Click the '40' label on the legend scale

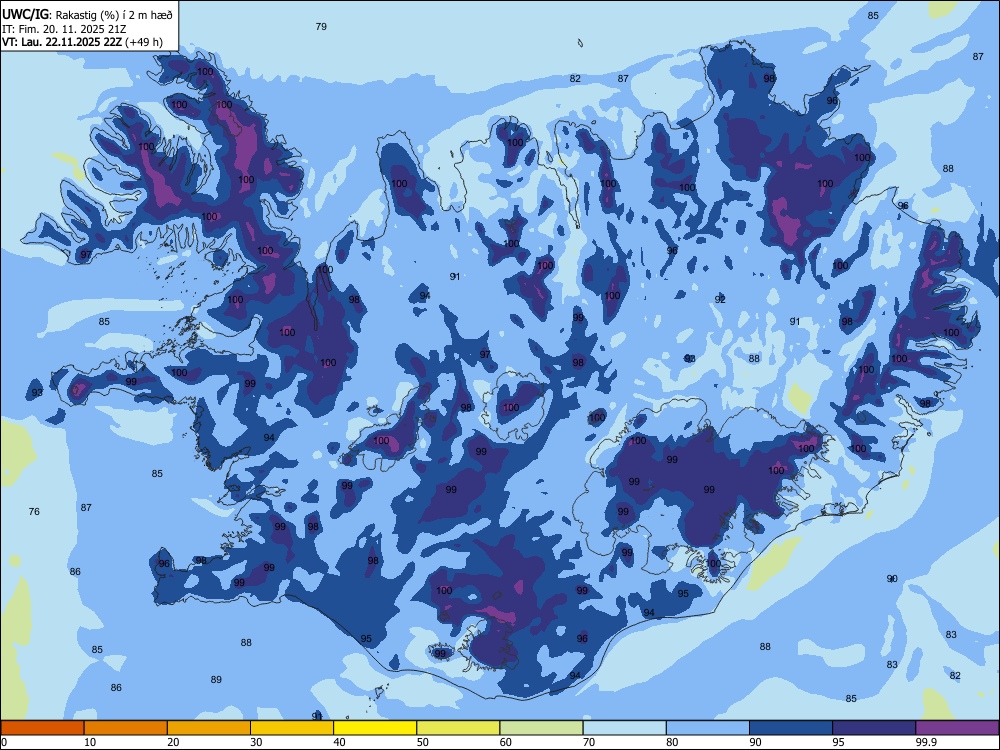pyautogui.click(x=339, y=742)
